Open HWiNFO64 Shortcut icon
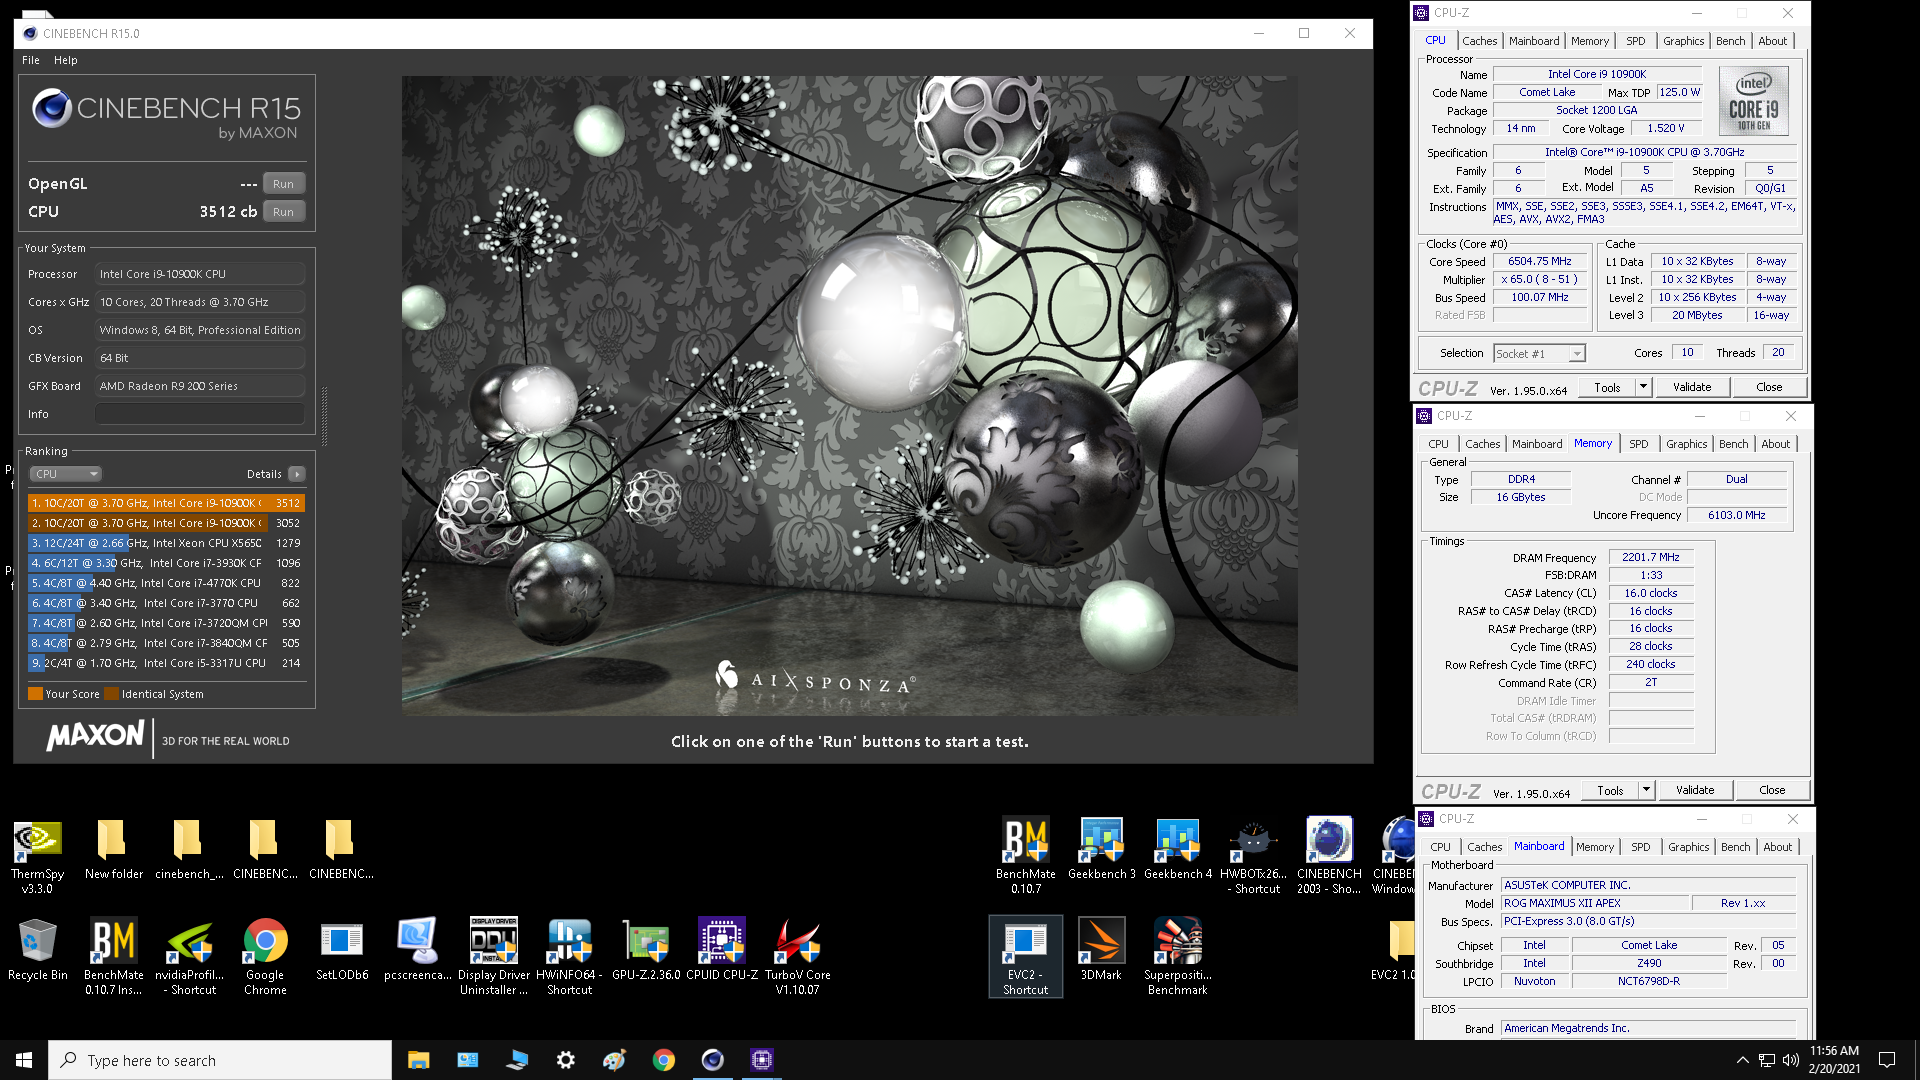The image size is (1920, 1080). click(569, 957)
